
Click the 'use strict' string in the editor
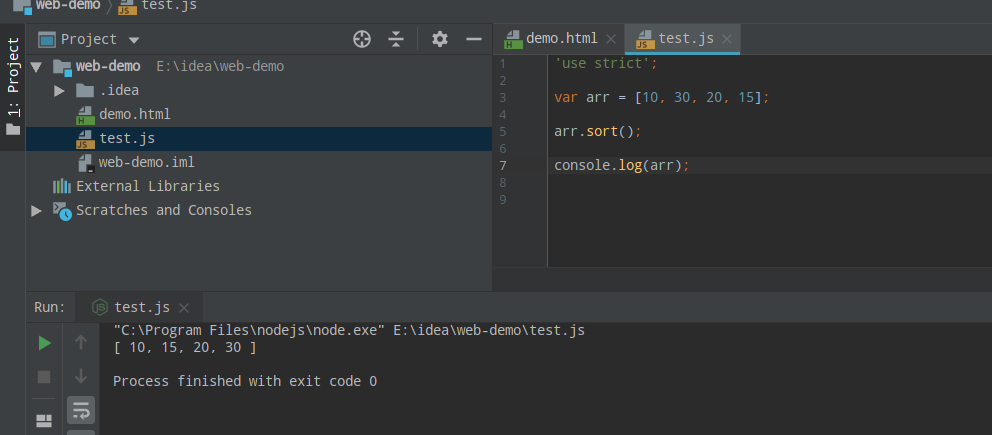(602, 64)
